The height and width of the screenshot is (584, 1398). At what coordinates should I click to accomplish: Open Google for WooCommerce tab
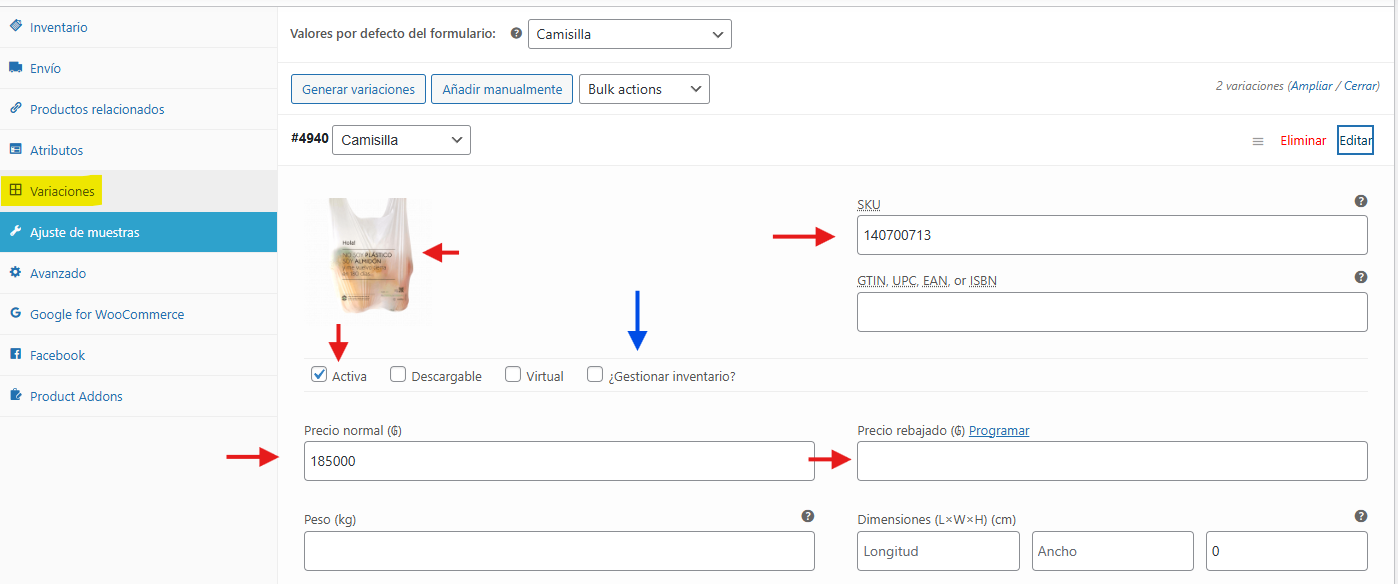[139, 314]
